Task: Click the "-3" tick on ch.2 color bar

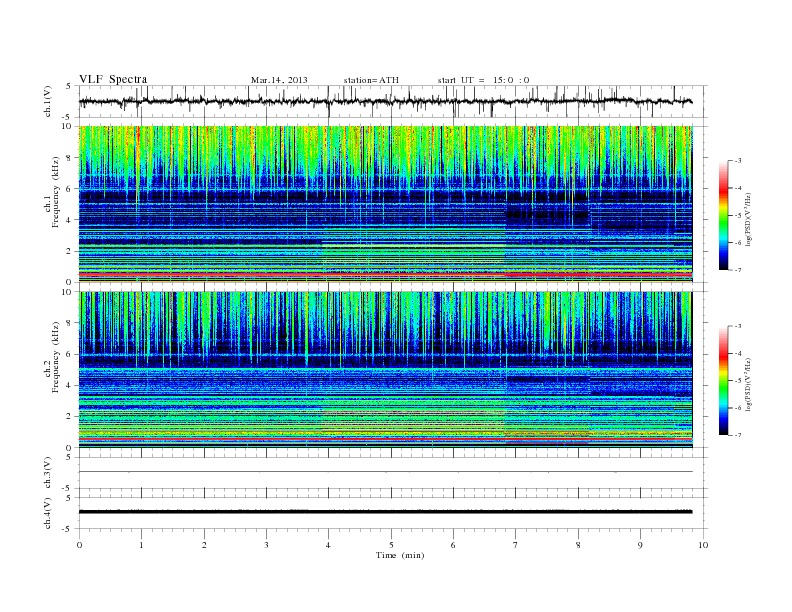Action: pos(737,326)
